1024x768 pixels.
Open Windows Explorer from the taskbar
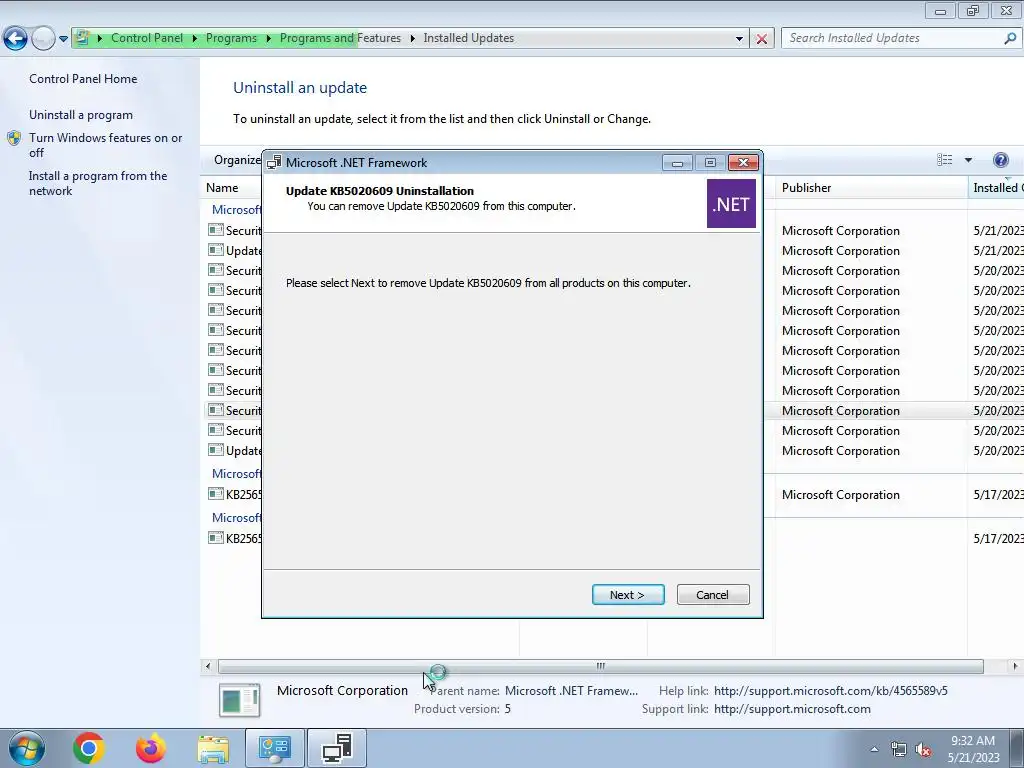point(213,749)
